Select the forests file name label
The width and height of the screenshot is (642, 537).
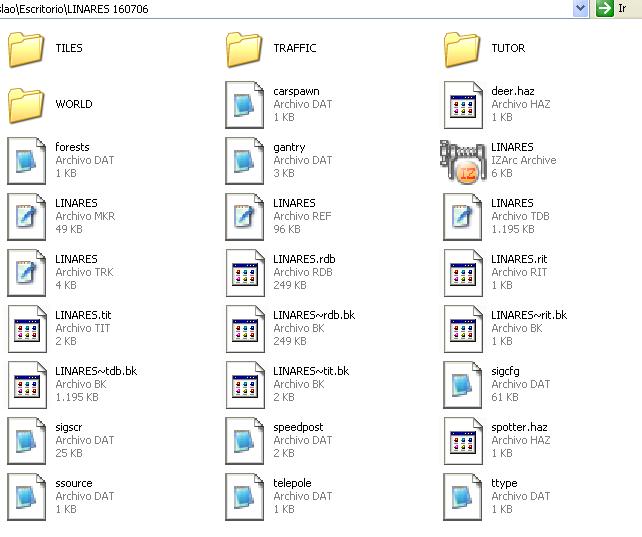[72, 147]
